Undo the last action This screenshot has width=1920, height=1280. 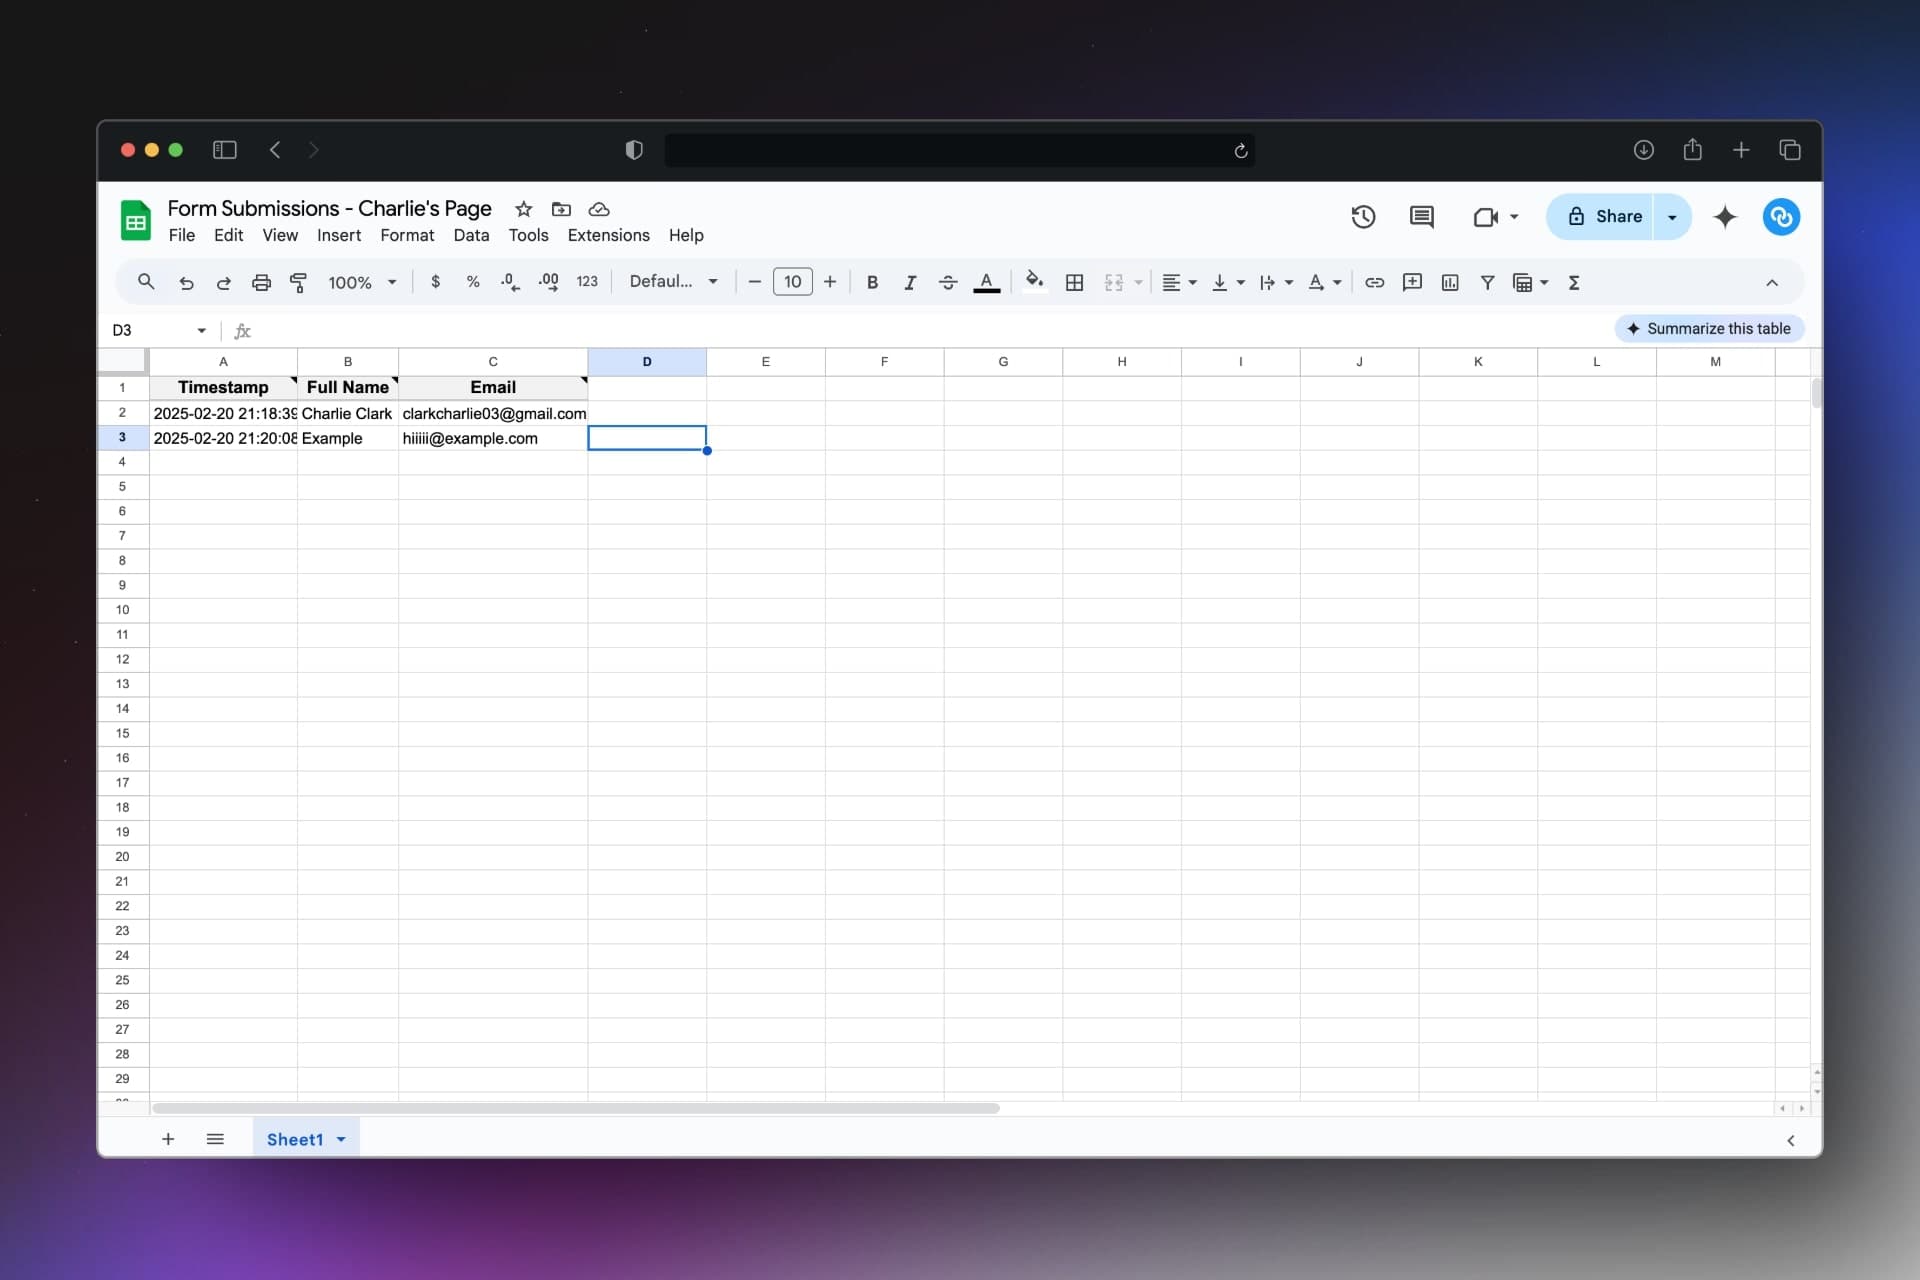(x=186, y=283)
